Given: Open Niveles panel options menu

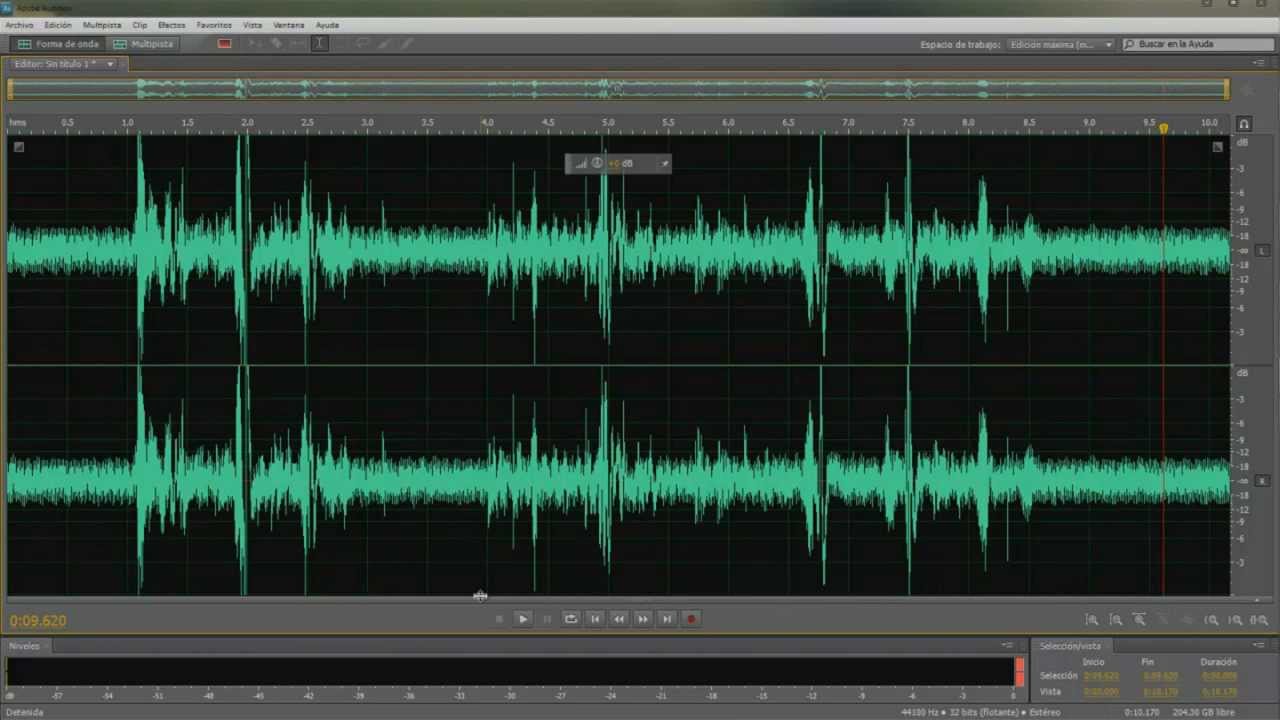Looking at the screenshot, I should pos(1008,646).
